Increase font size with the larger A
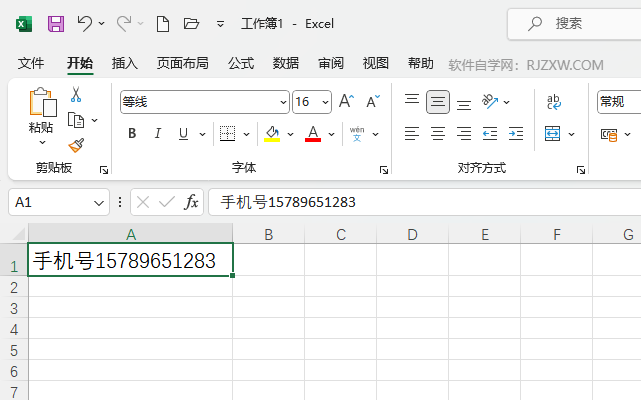641x400 pixels. 346,101
